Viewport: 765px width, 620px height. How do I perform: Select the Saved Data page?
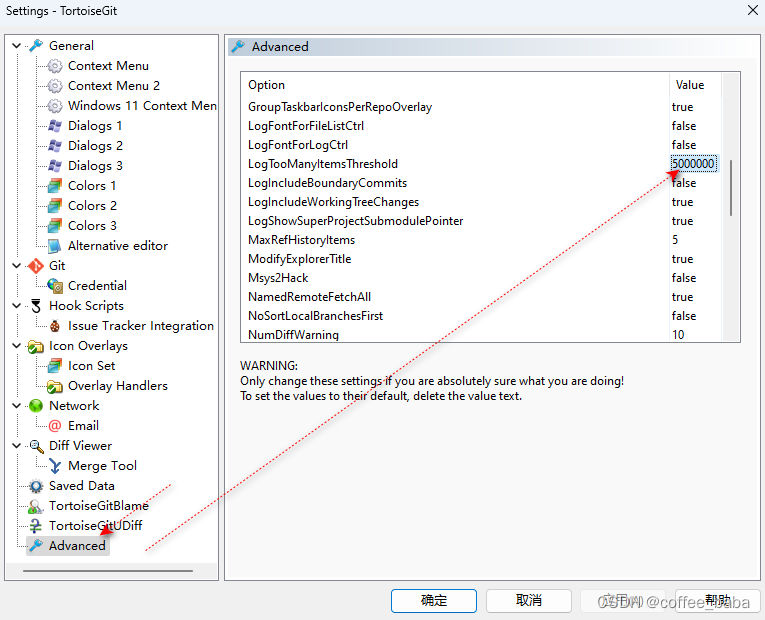81,486
